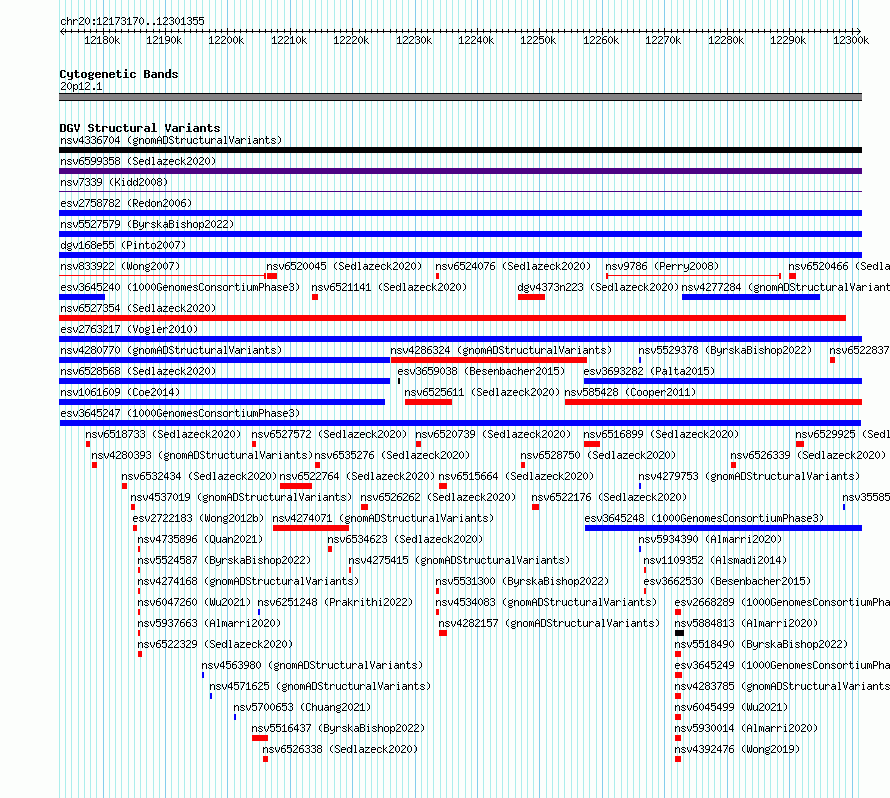Click the purple nsv6599358 variant bar

[x=460, y=171]
